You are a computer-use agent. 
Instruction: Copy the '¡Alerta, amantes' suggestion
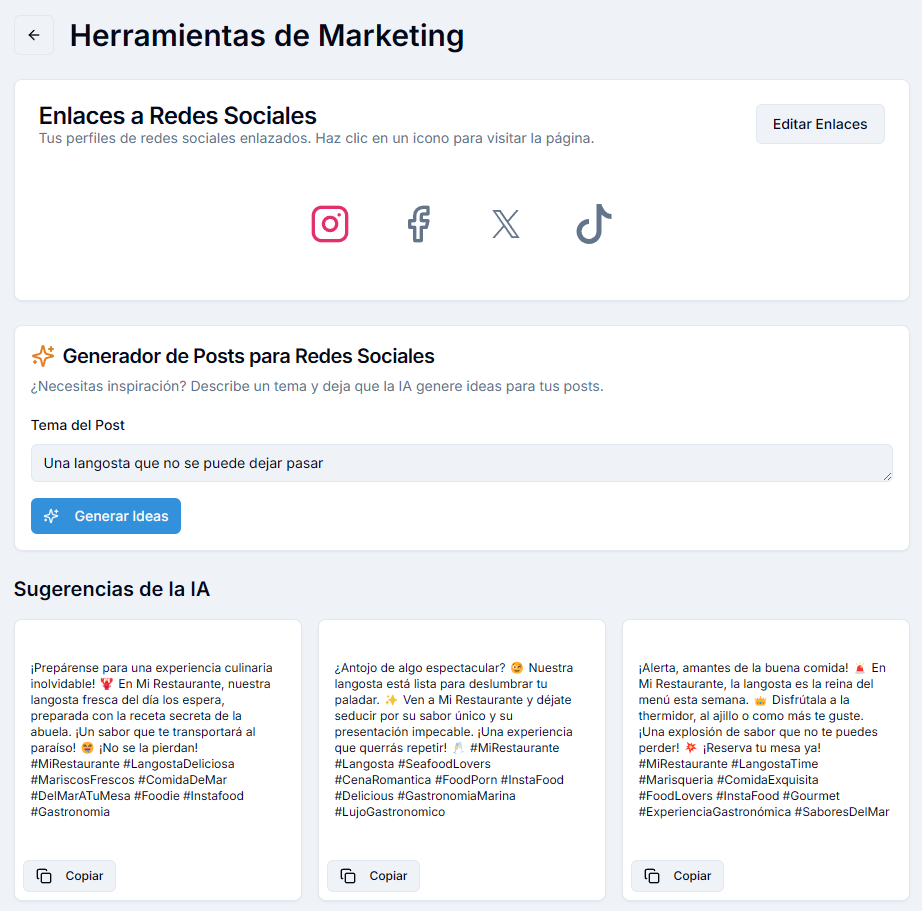678,876
